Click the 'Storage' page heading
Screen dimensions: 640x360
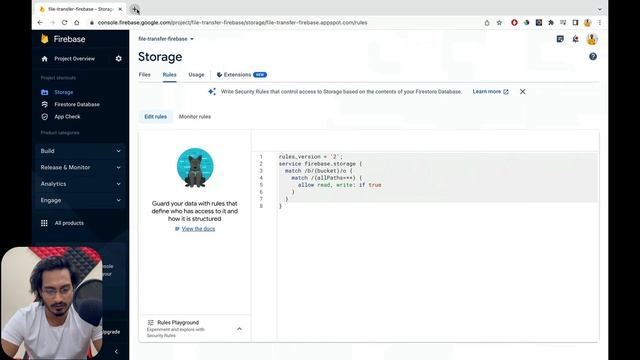coord(160,57)
